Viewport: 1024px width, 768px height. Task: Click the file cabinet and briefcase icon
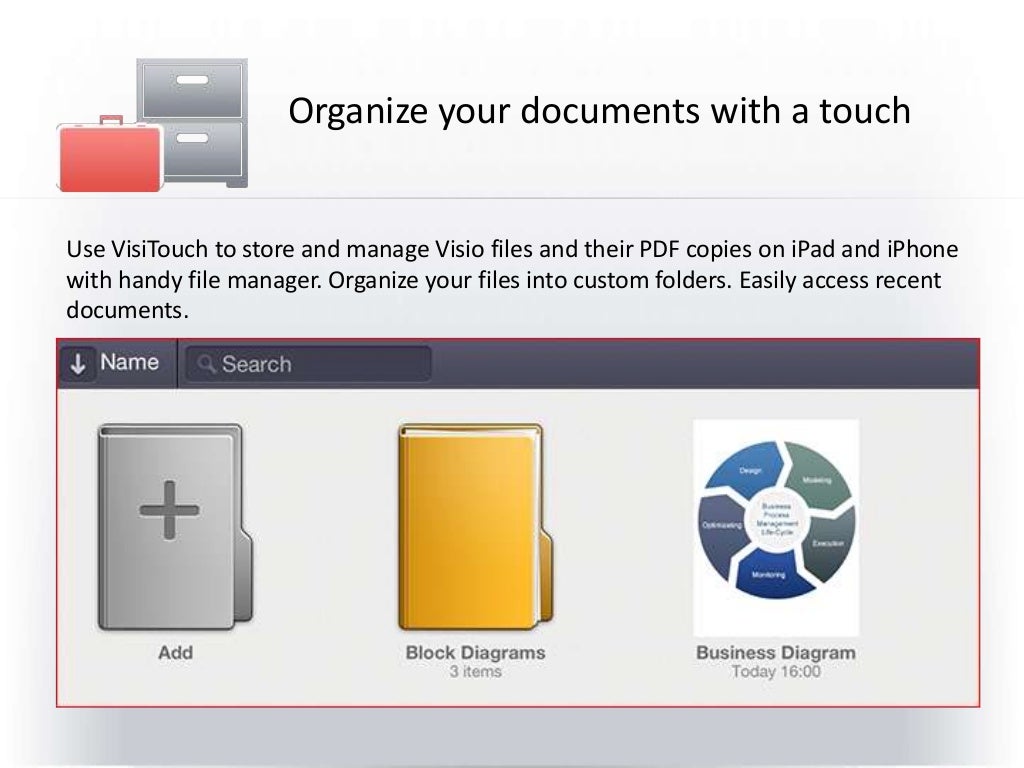coord(152,125)
